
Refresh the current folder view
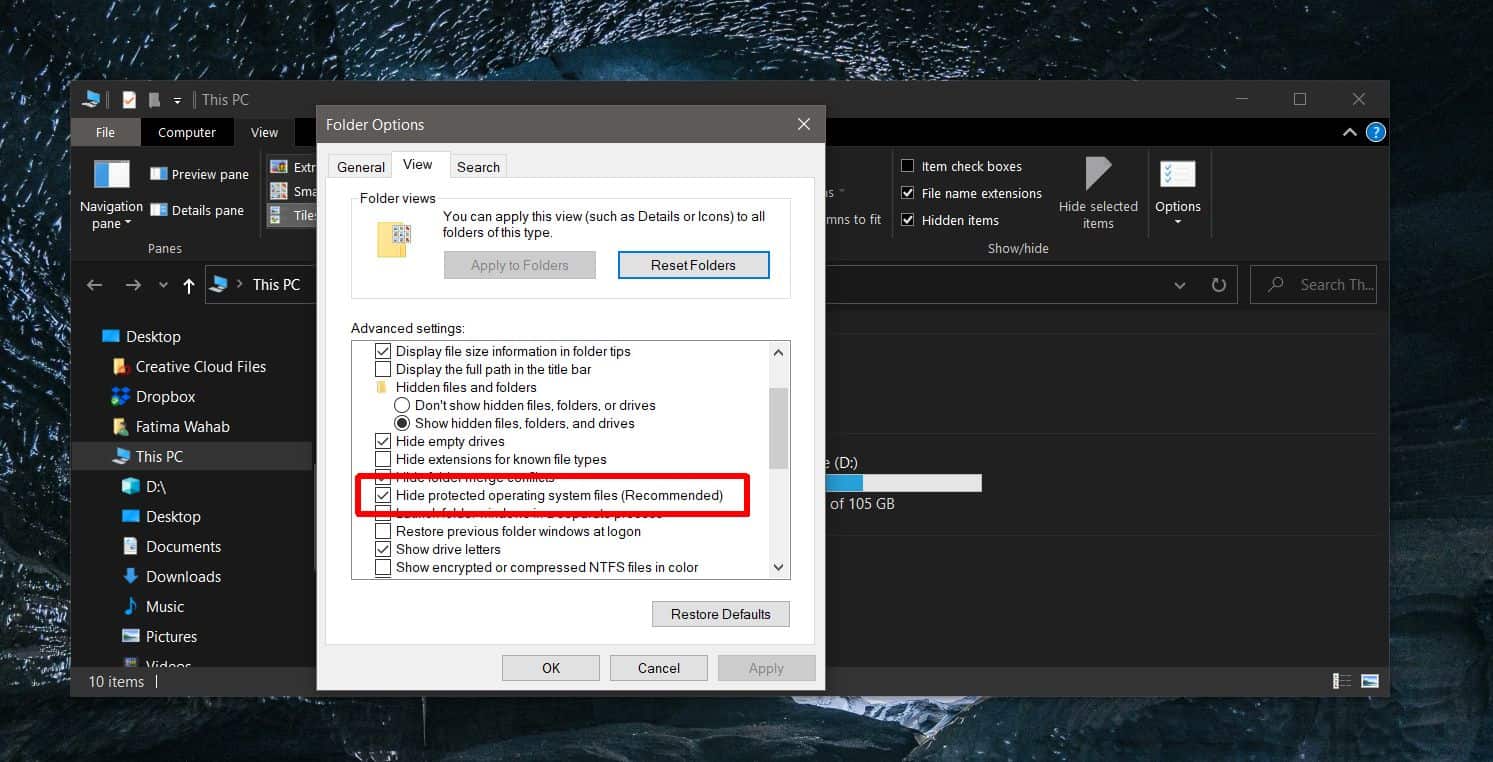[1219, 284]
